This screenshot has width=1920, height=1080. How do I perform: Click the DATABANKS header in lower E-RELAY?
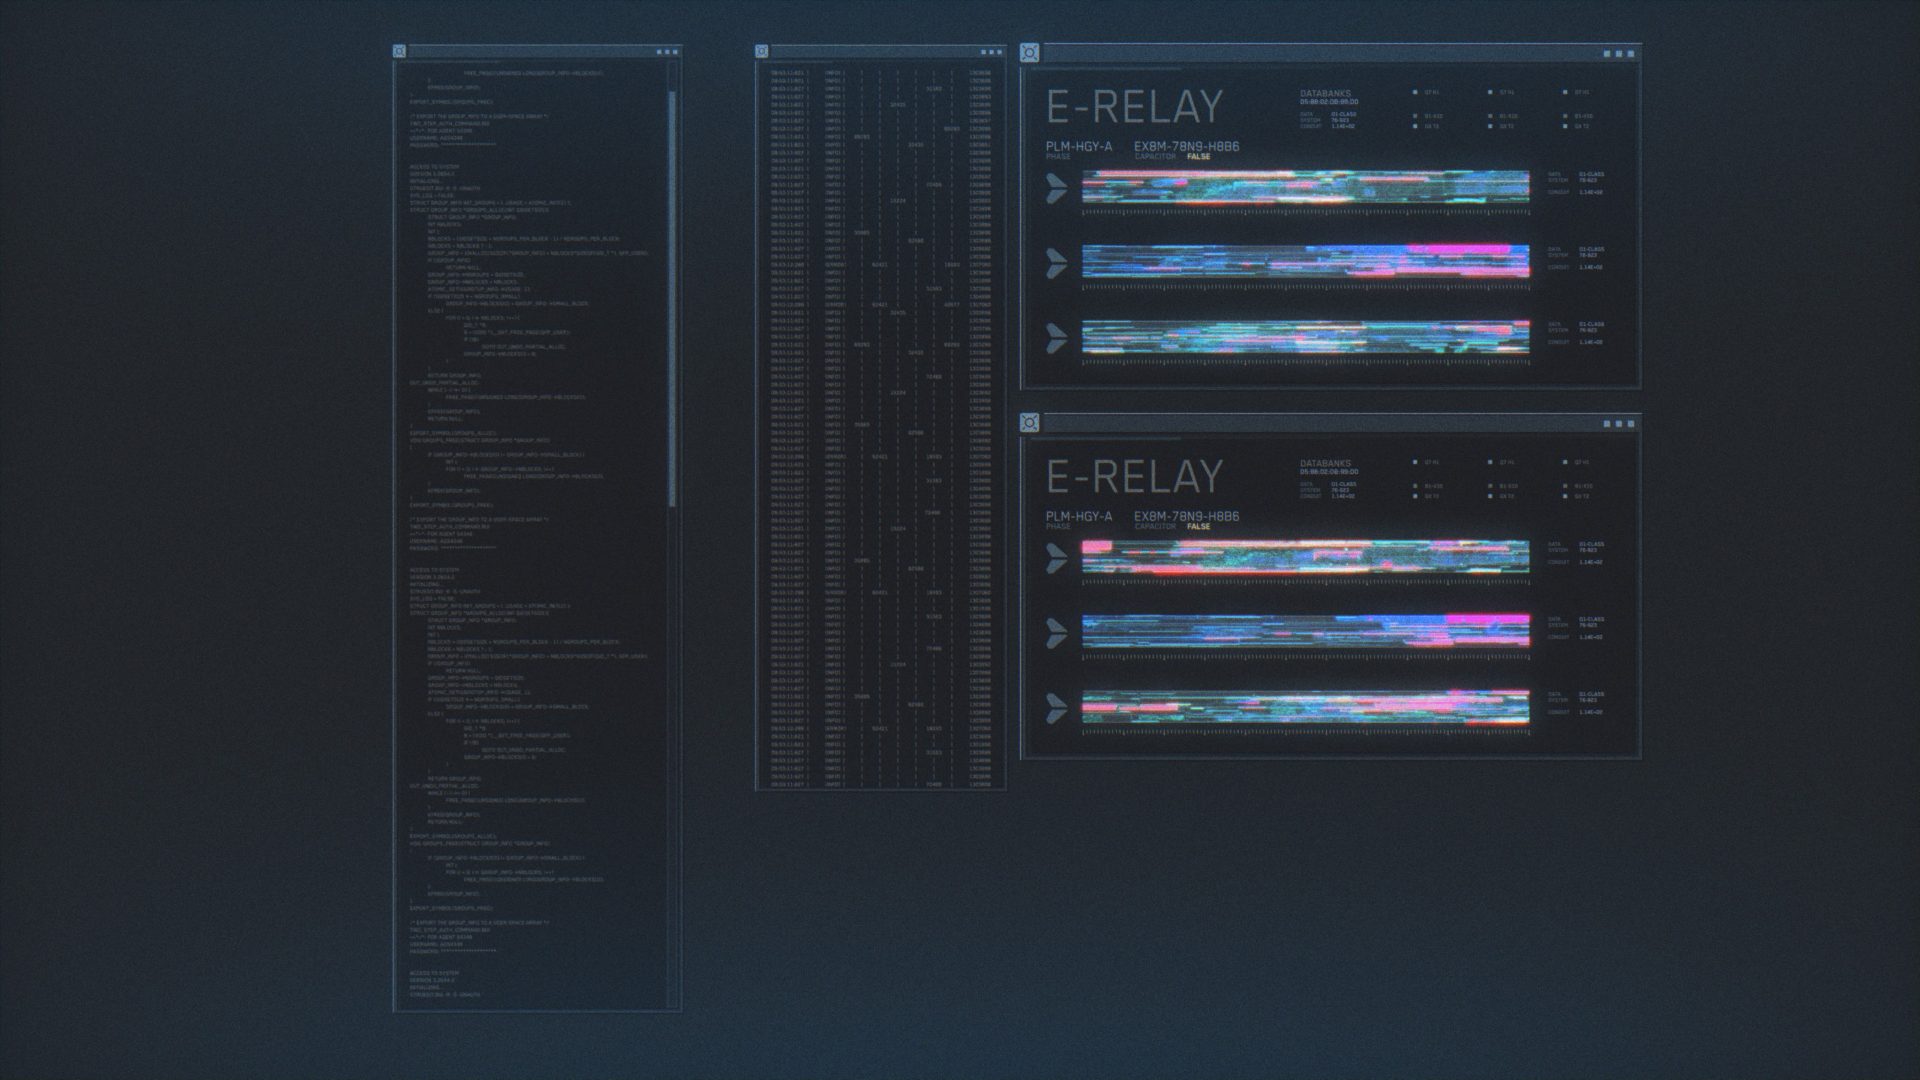pyautogui.click(x=1325, y=463)
